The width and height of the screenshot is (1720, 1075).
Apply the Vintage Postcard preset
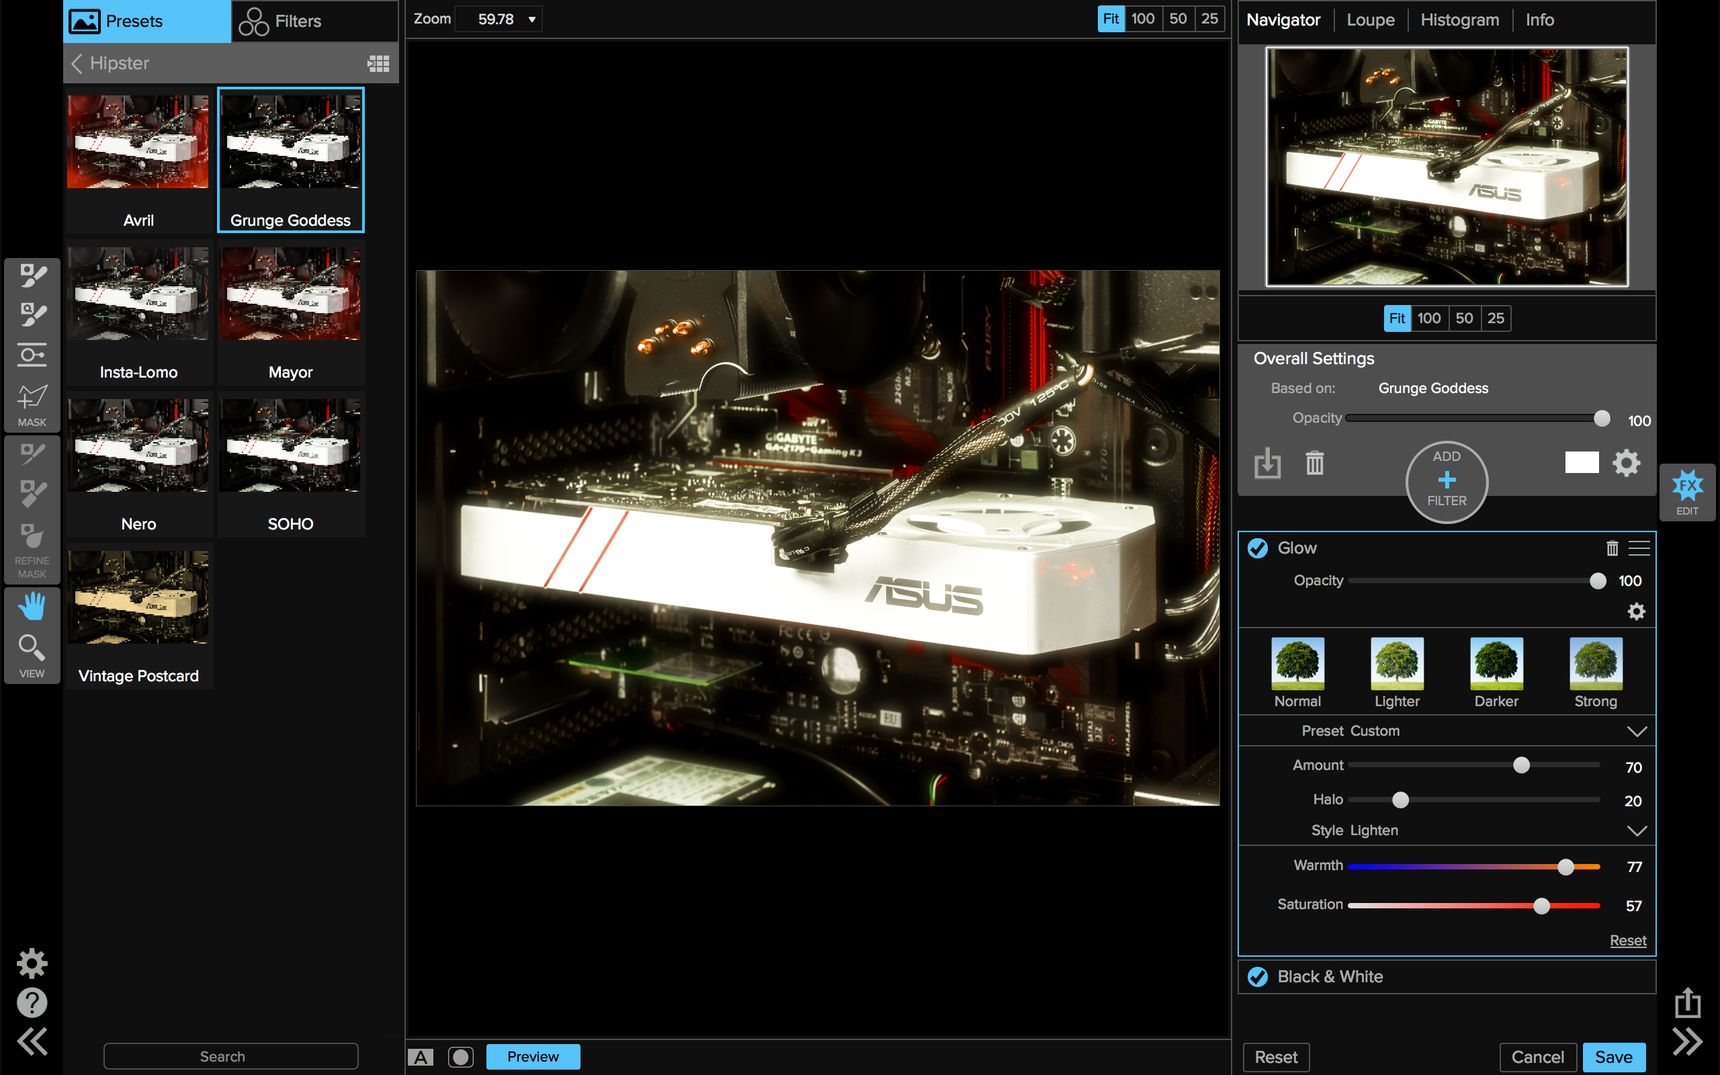click(138, 597)
